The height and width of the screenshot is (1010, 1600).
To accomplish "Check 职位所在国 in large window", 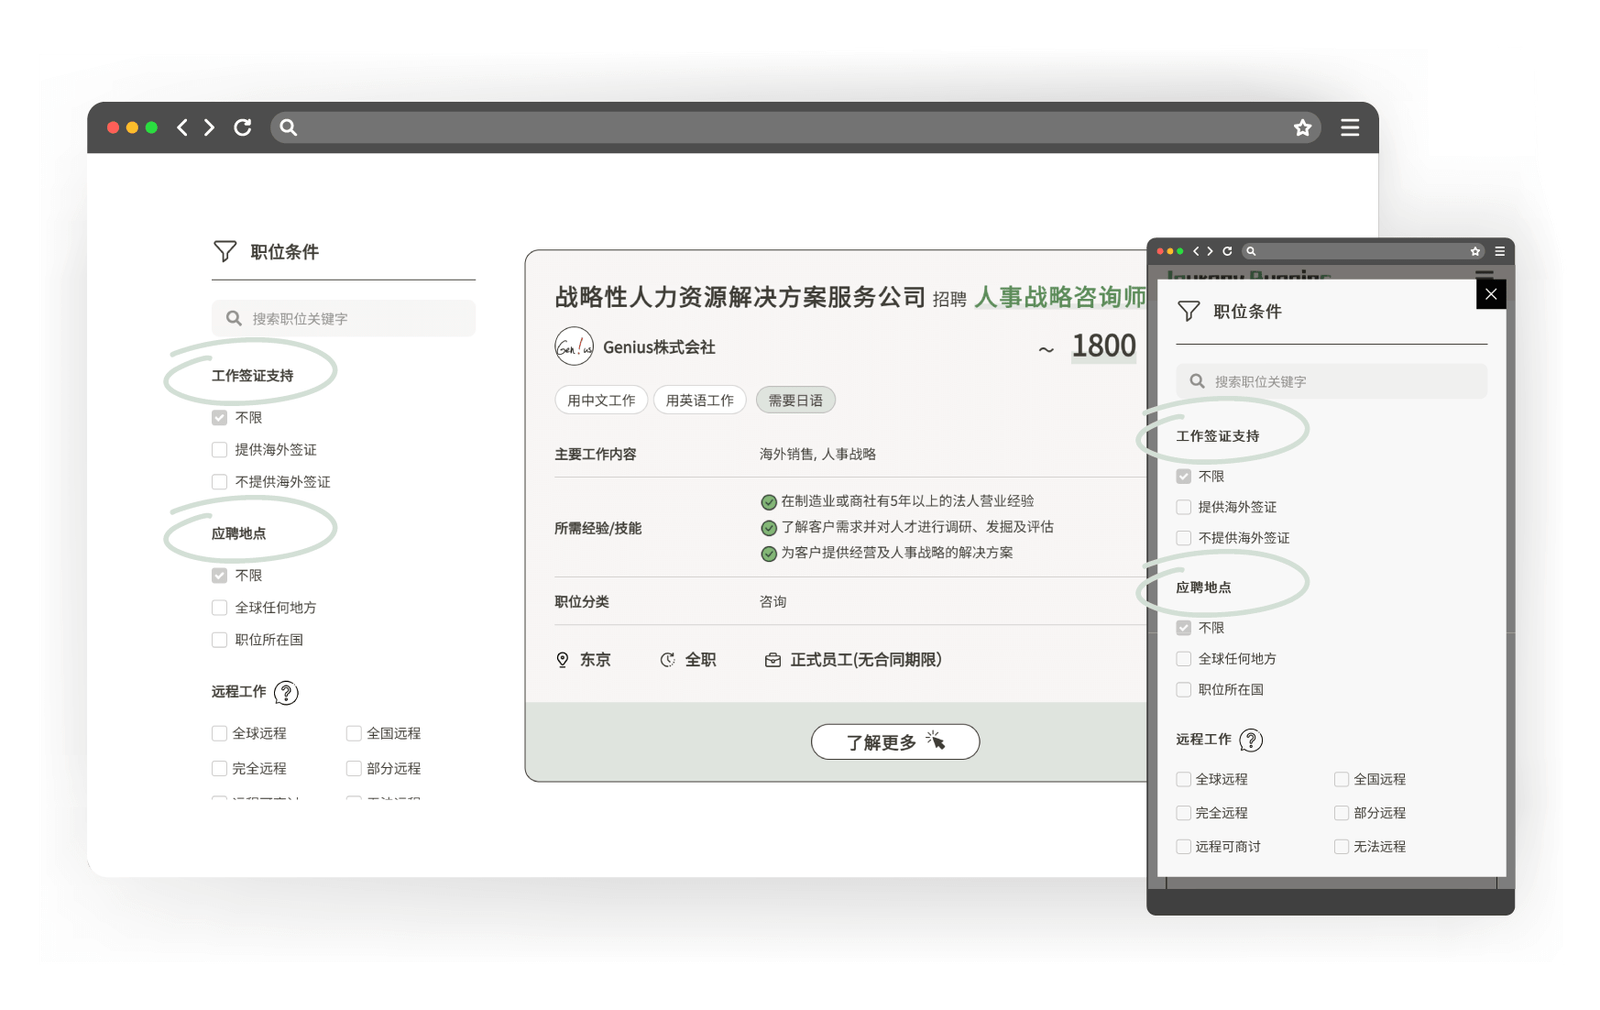I will click(x=219, y=639).
